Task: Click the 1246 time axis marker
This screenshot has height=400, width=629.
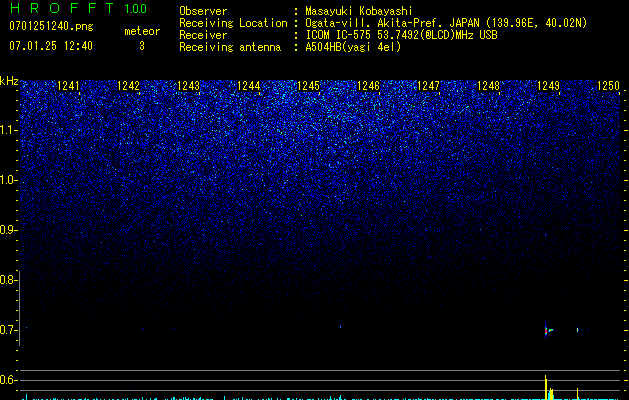Action: click(368, 85)
